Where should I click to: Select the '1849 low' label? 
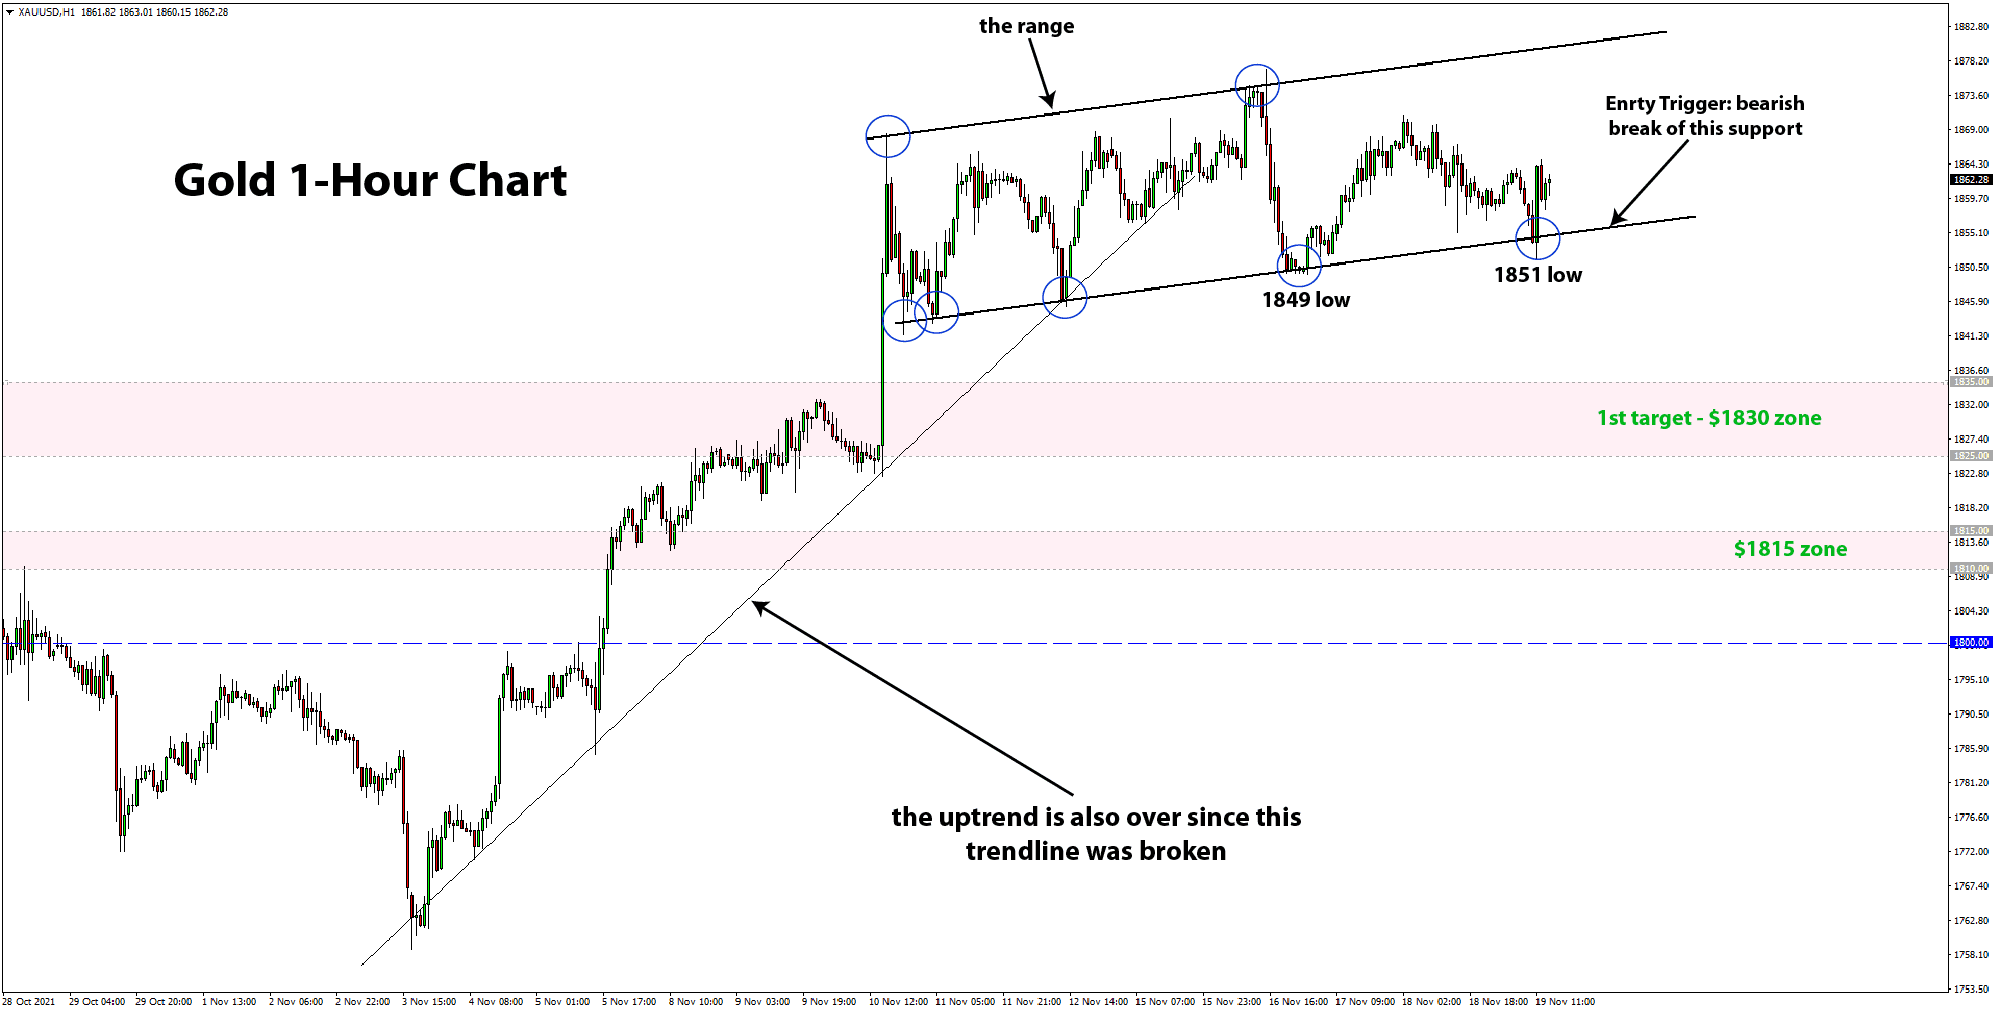click(x=1305, y=300)
